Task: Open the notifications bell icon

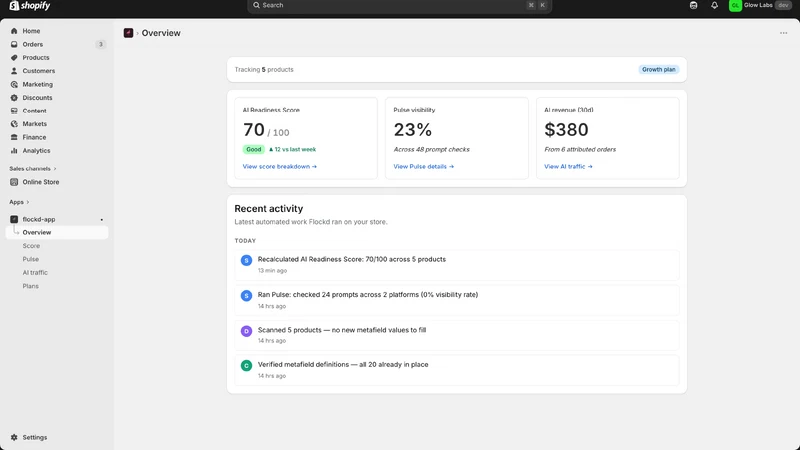Action: pos(714,5)
